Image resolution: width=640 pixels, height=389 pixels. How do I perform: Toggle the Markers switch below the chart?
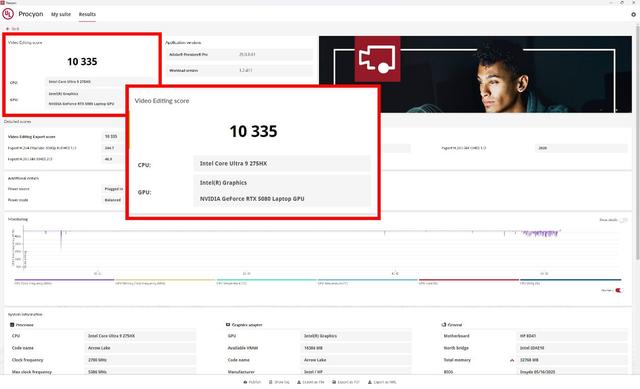[x=619, y=290]
